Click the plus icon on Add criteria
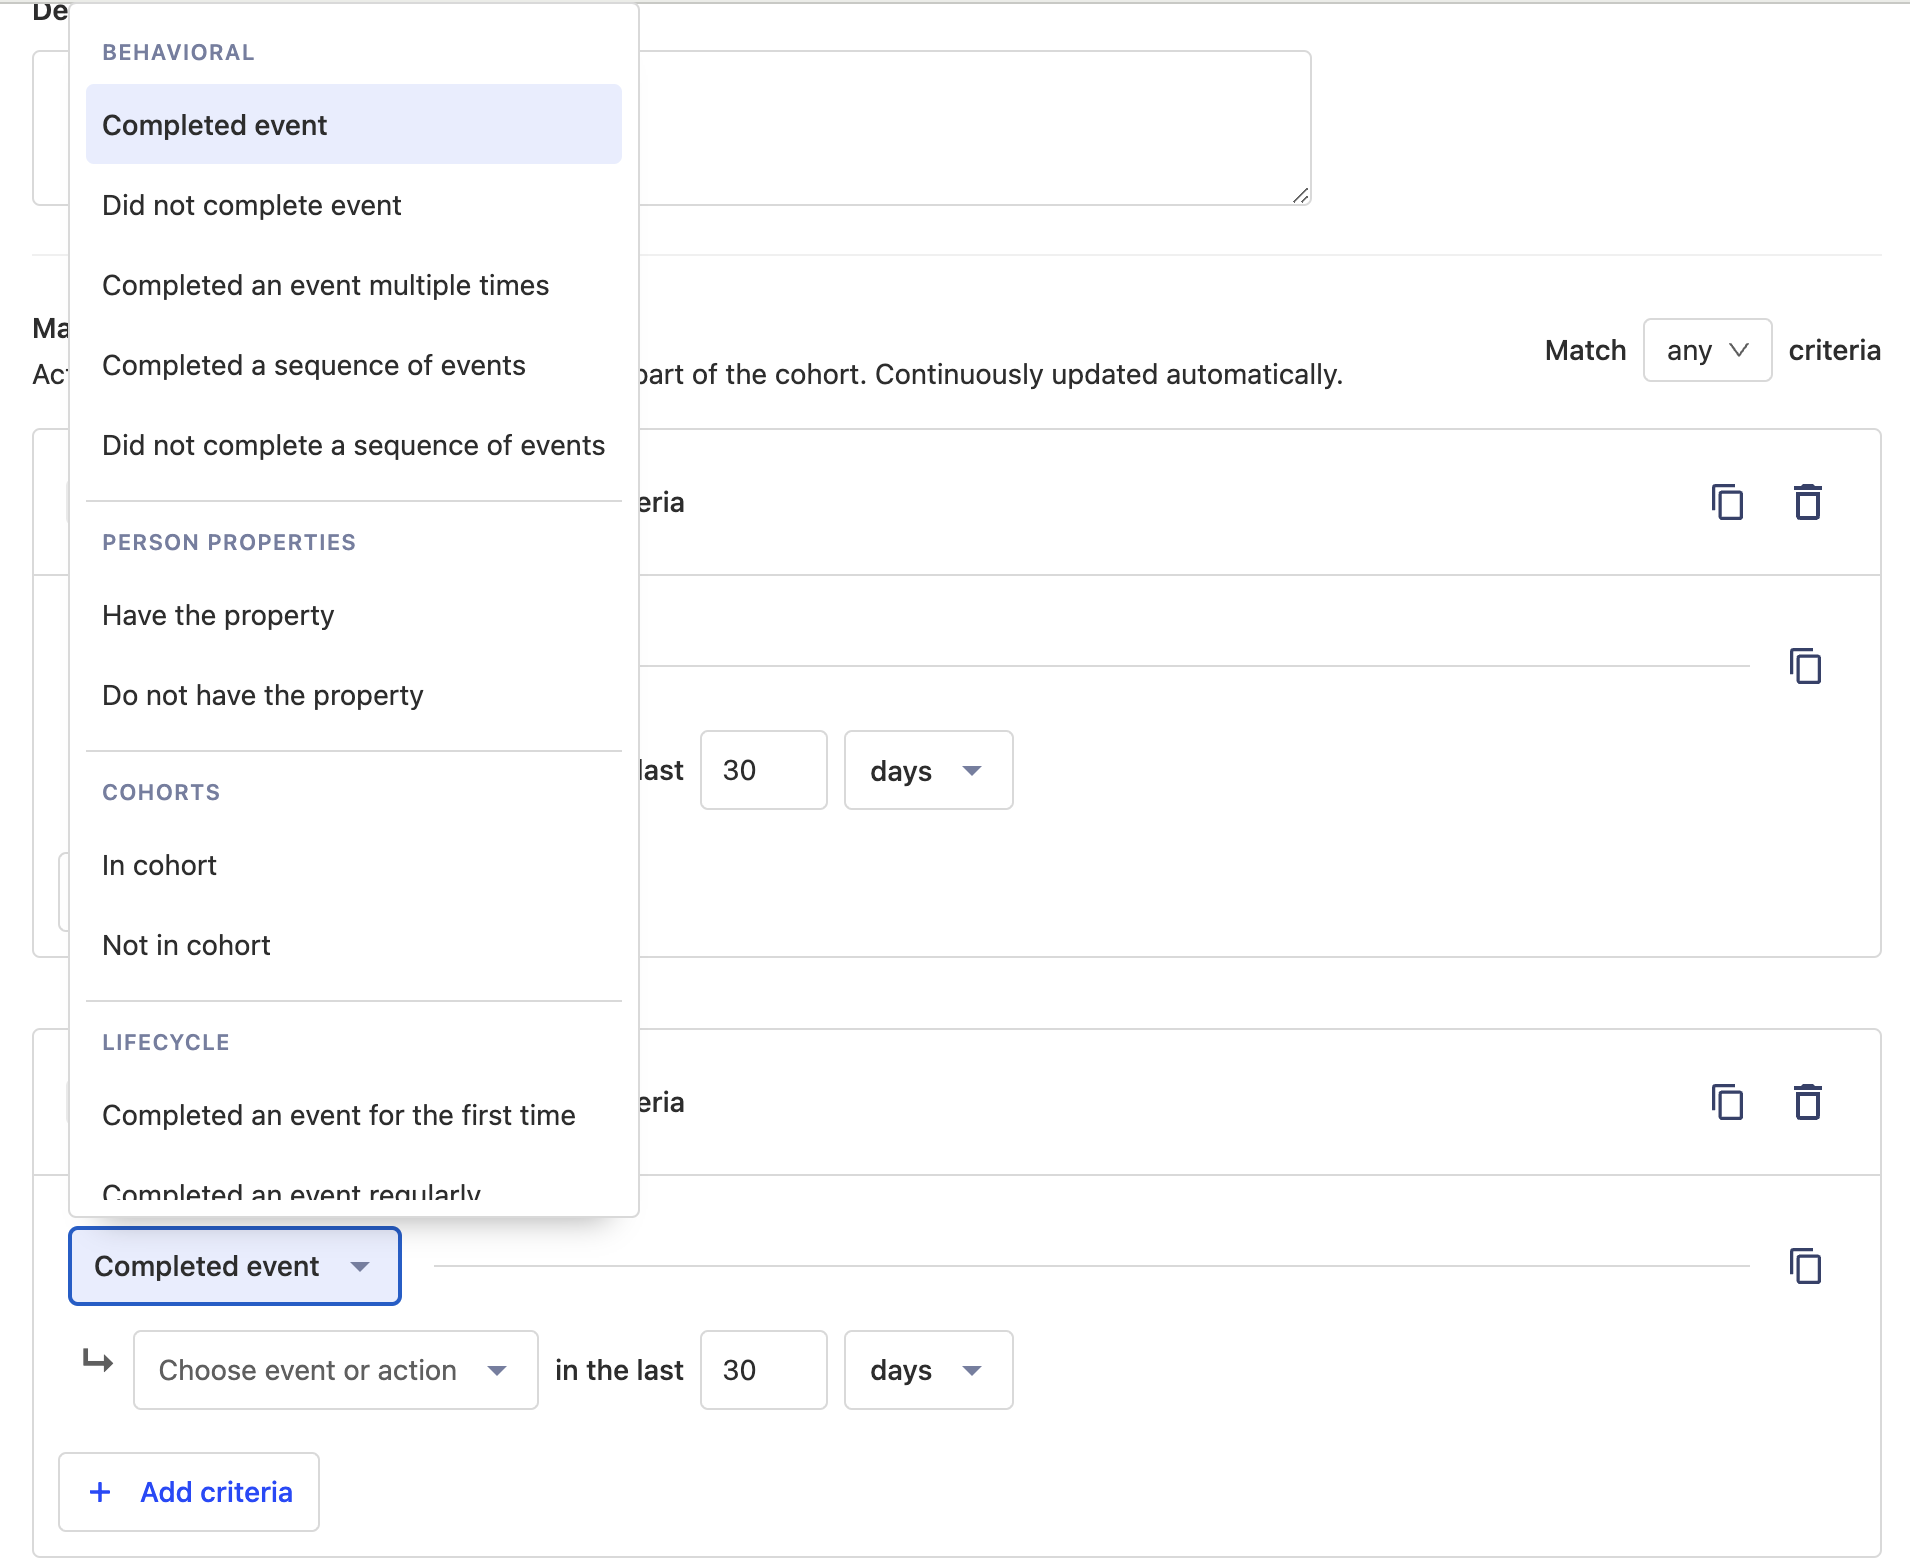This screenshot has width=1910, height=1560. pos(100,1492)
